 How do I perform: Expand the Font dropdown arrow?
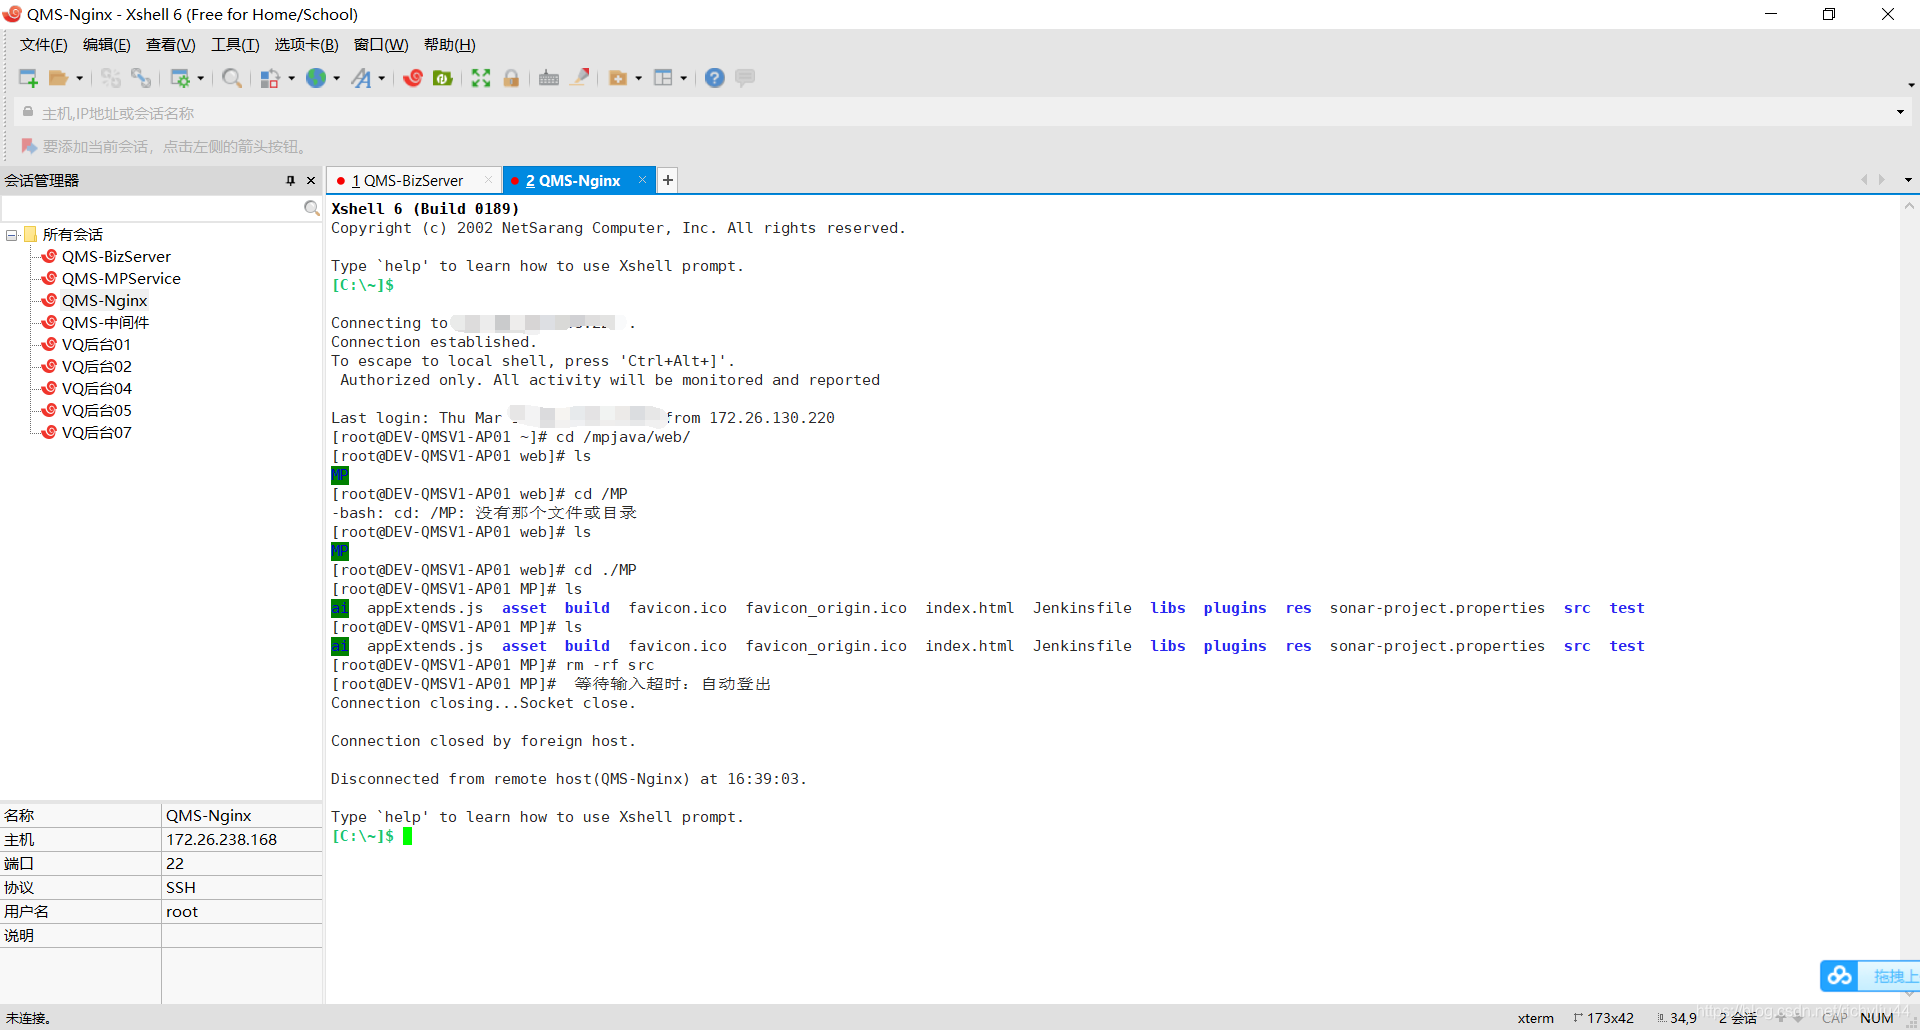click(381, 78)
